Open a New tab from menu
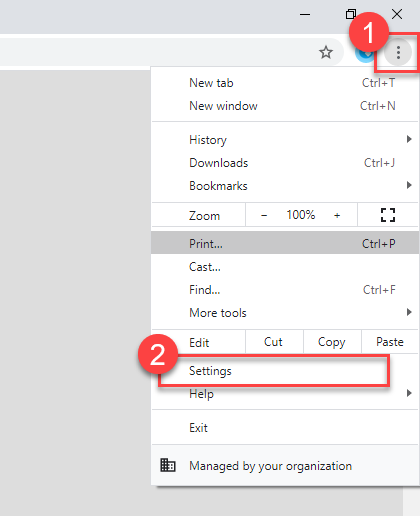Screen dimensions: 420x516 285,83
